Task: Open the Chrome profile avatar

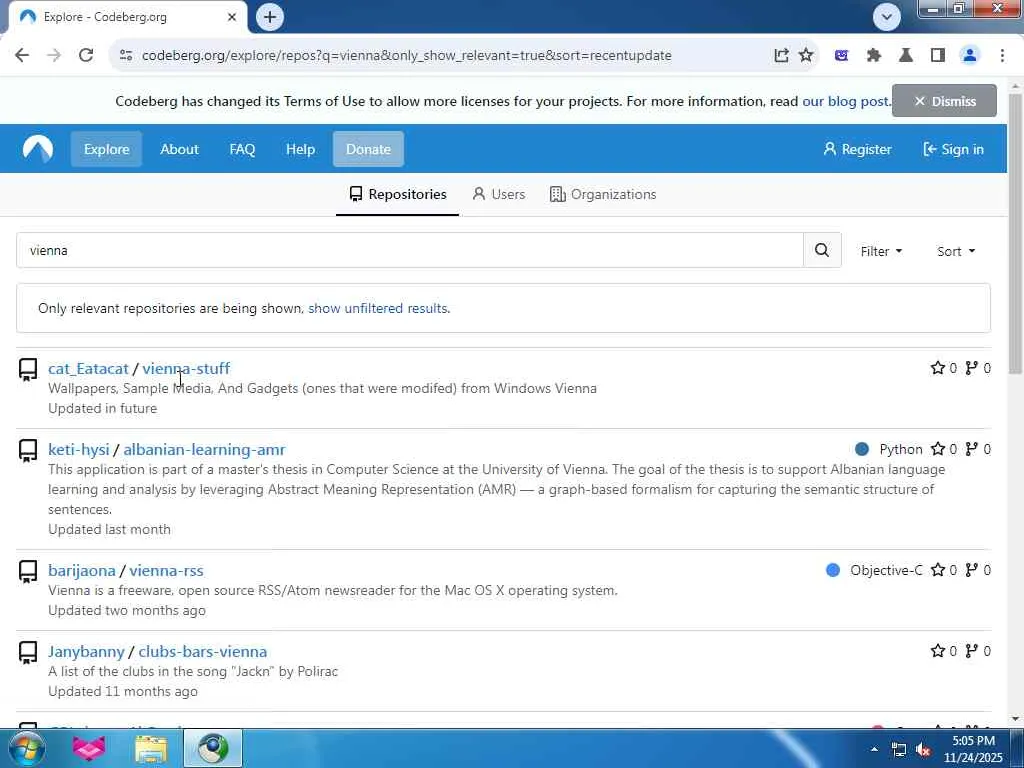Action: (970, 56)
